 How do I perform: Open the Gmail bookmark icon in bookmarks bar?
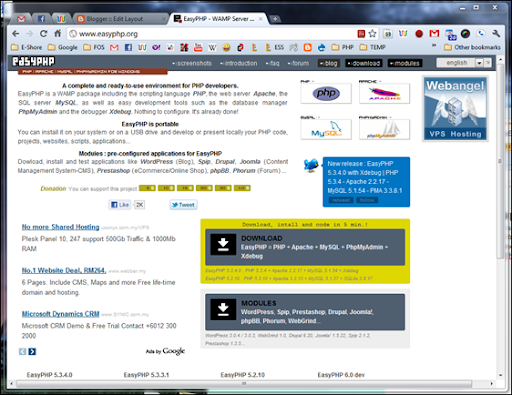tap(114, 48)
